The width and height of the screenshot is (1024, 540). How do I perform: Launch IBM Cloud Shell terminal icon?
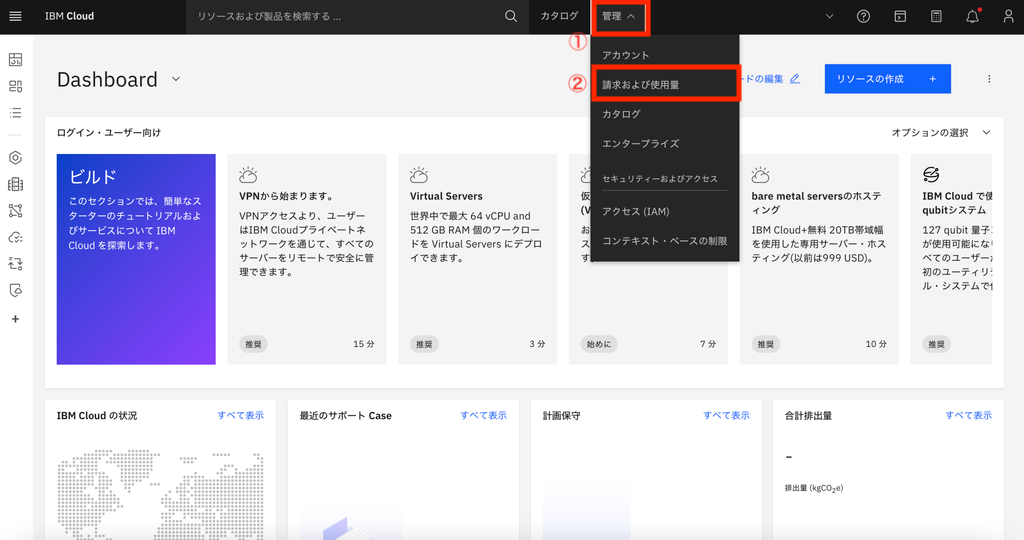pyautogui.click(x=900, y=16)
